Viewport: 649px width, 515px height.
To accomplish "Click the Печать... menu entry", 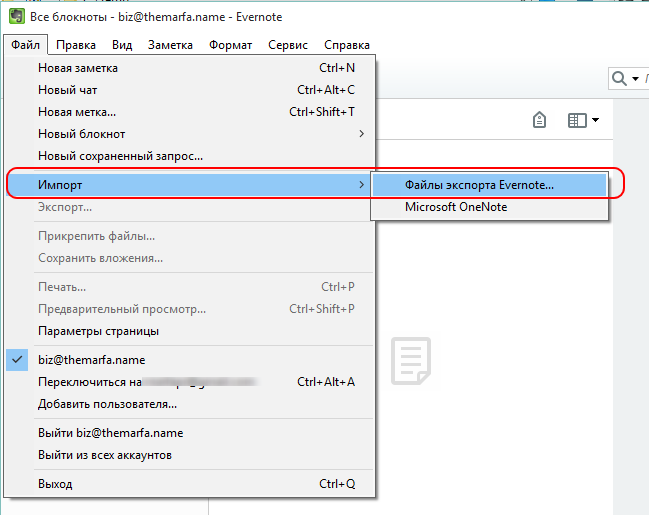I will (x=190, y=287).
